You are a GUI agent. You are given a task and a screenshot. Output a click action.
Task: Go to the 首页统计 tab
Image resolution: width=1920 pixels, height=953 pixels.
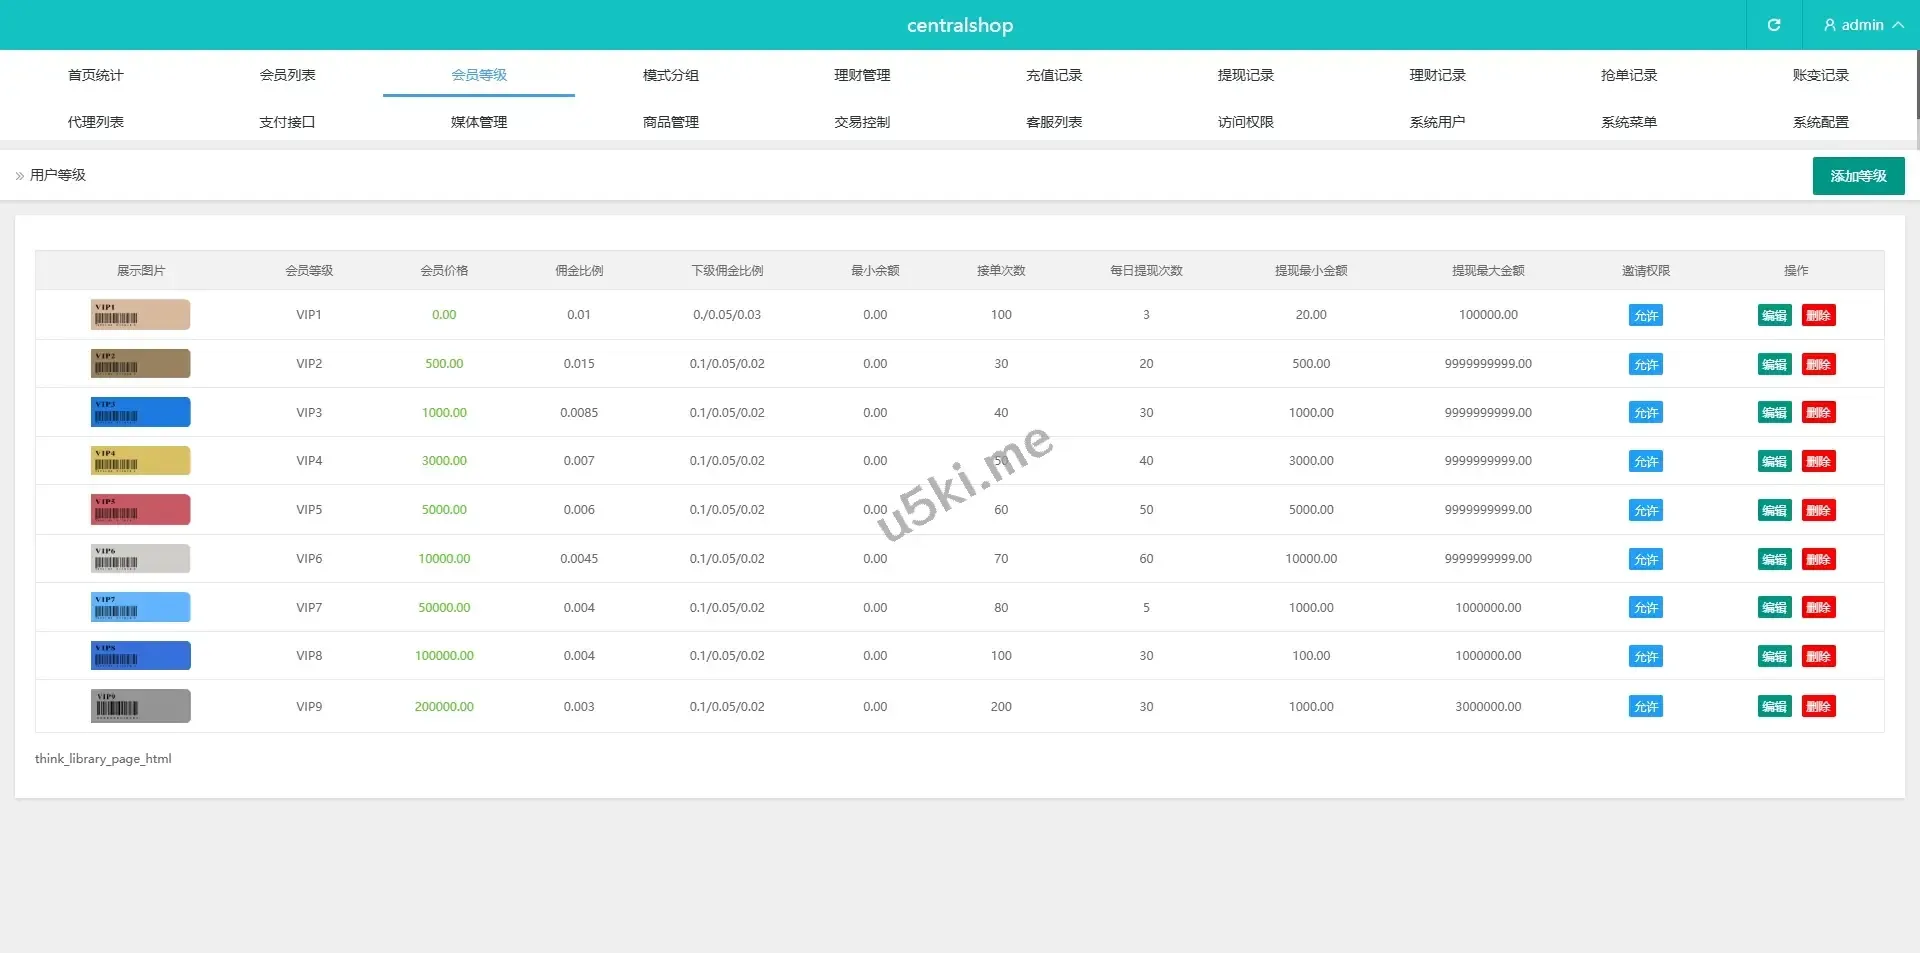pos(96,75)
